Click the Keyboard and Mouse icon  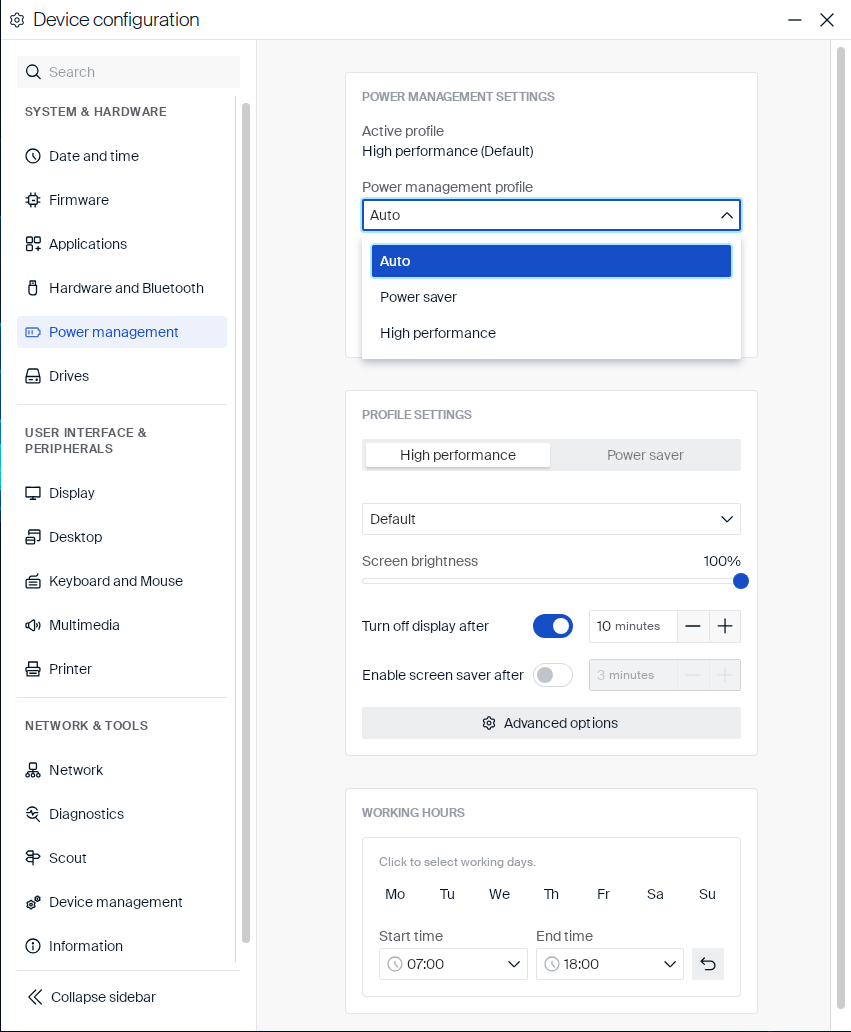tap(33, 581)
